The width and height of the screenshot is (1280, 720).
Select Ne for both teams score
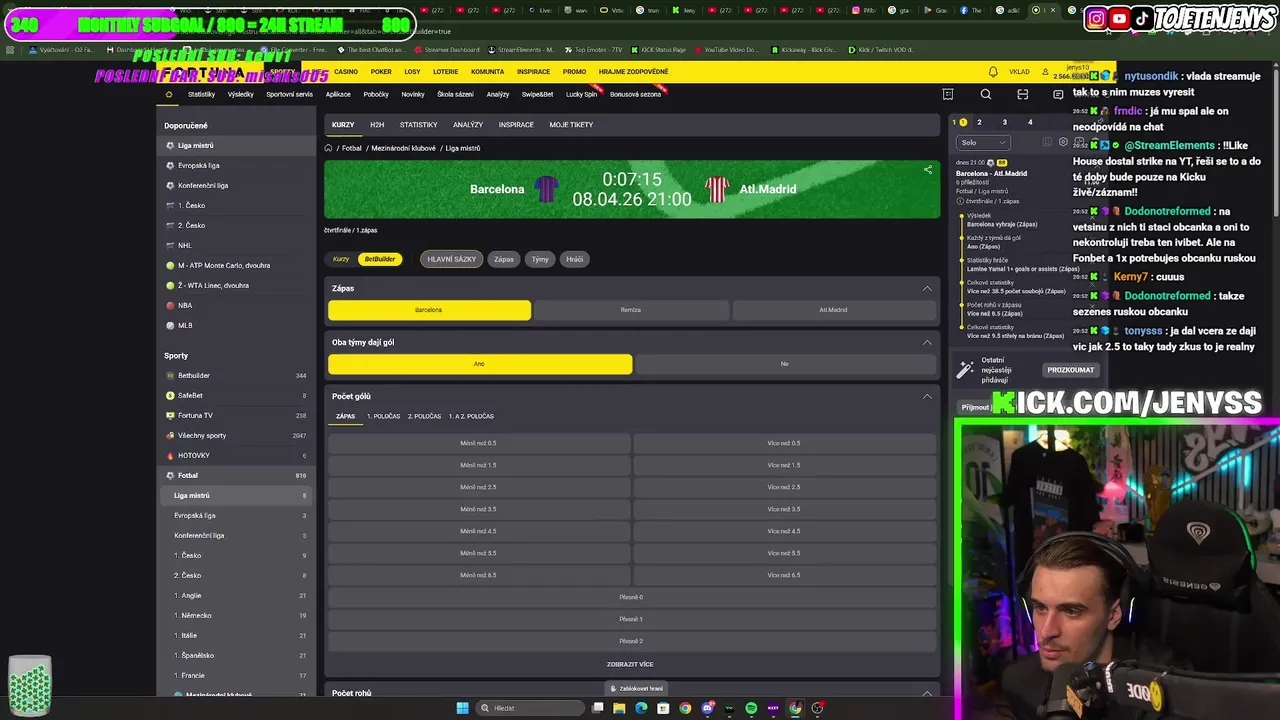(785, 364)
